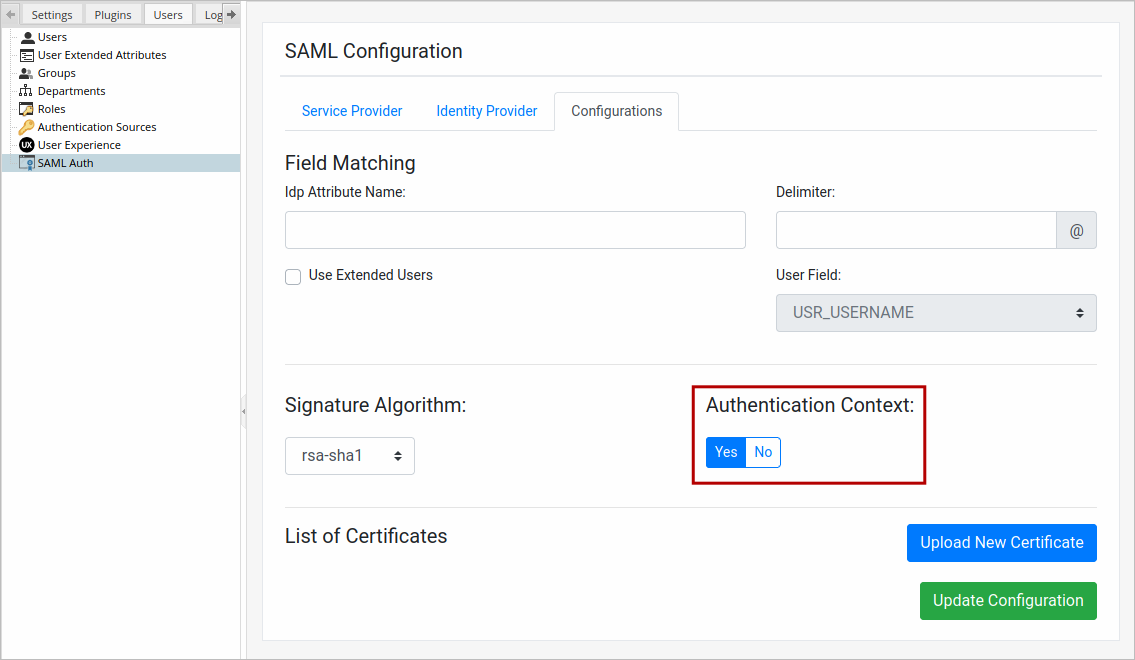
Task: Click the Departments hierarchy icon
Action: pos(27,91)
